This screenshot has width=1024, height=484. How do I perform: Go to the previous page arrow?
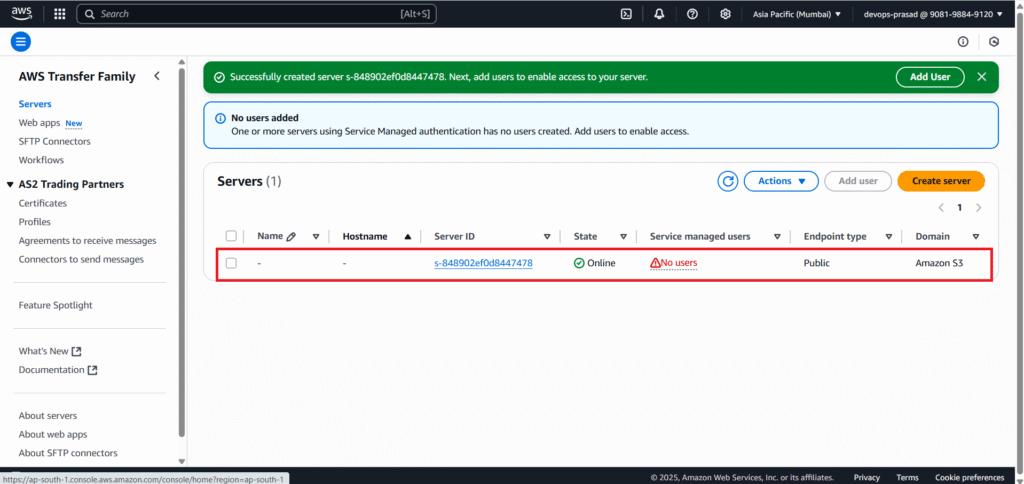(941, 208)
